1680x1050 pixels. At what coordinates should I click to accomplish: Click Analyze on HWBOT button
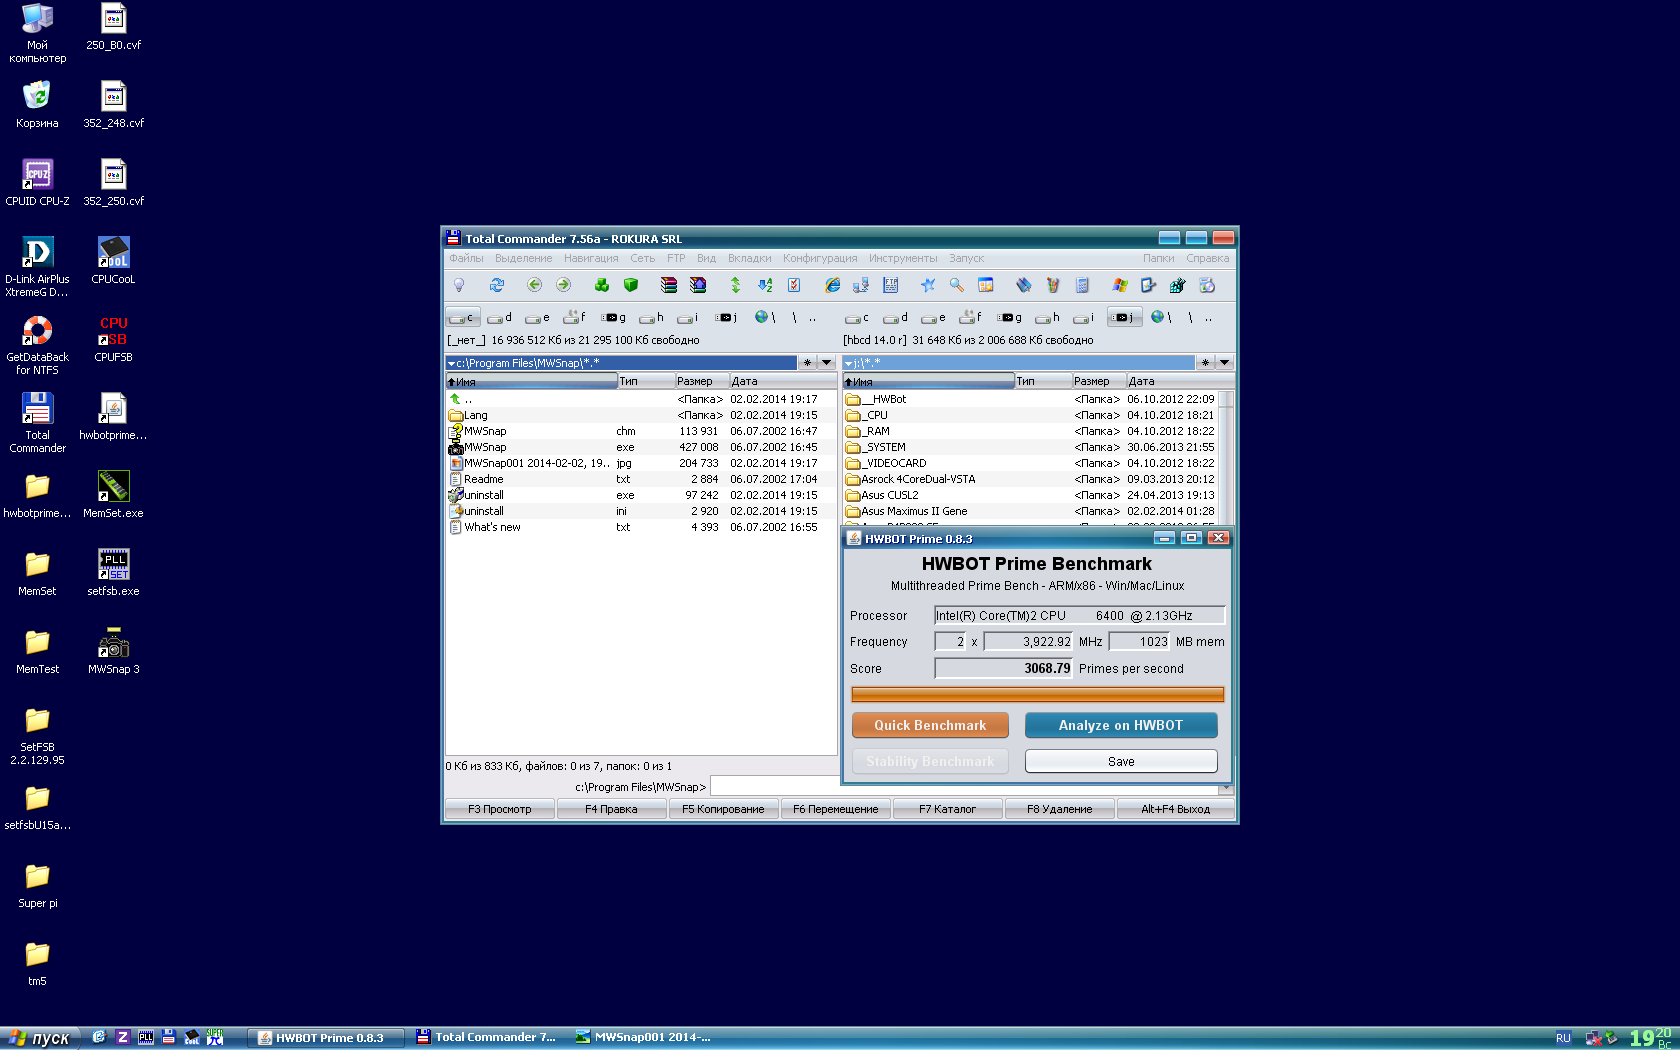click(1121, 725)
